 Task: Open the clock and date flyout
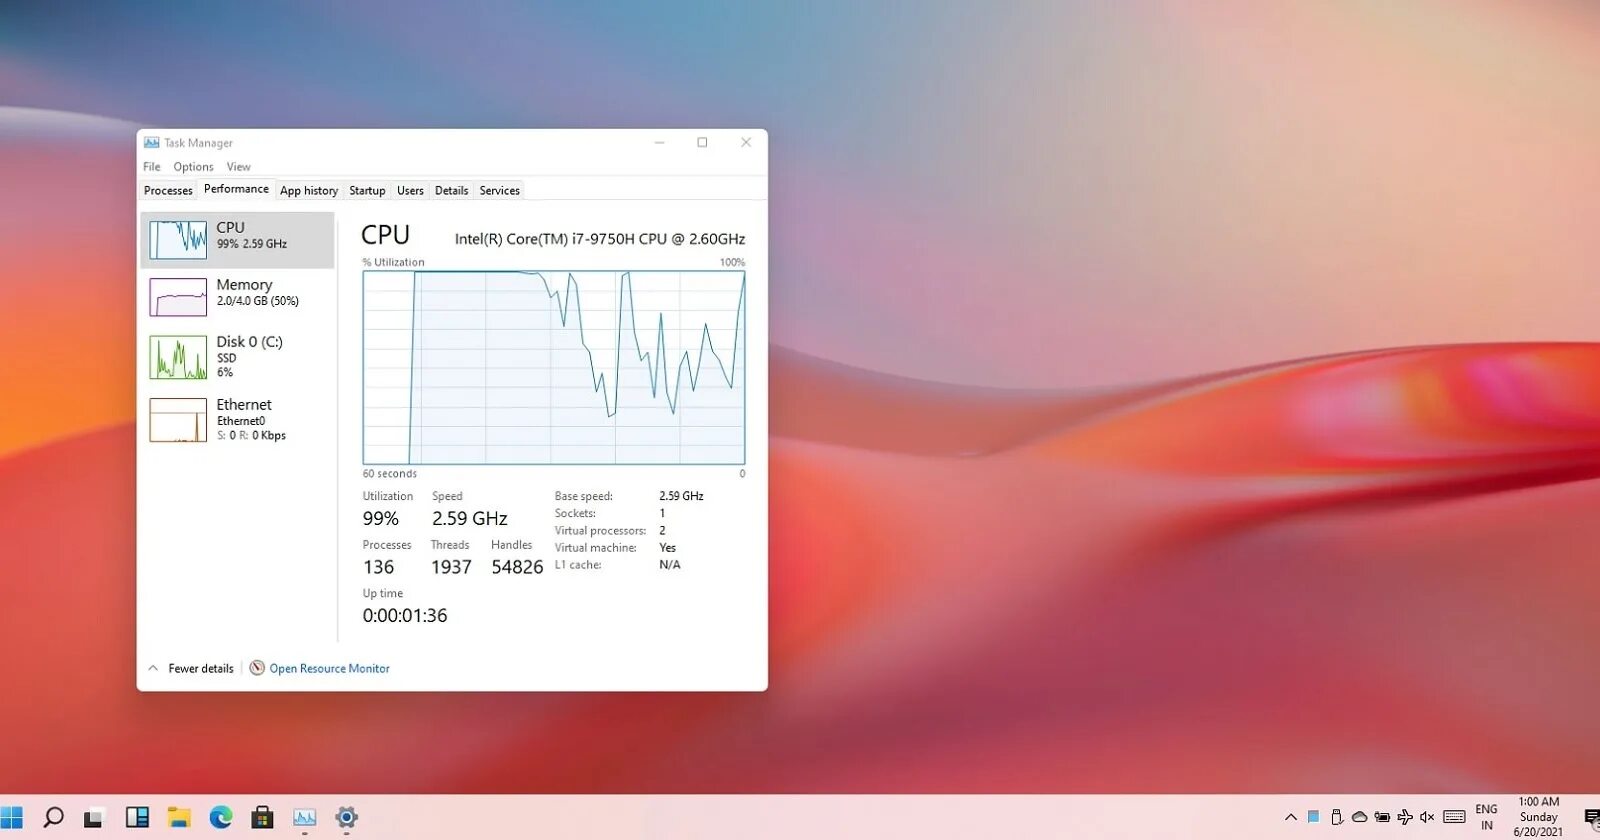[x=1538, y=817]
